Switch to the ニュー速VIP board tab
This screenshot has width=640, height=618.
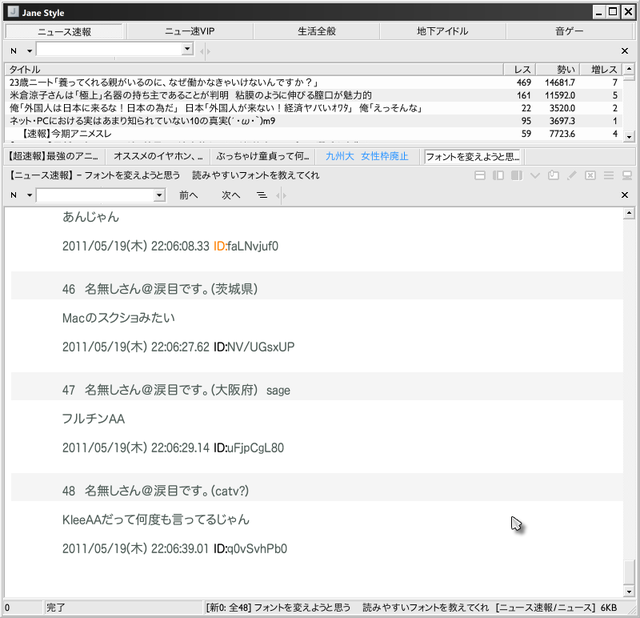(190, 31)
